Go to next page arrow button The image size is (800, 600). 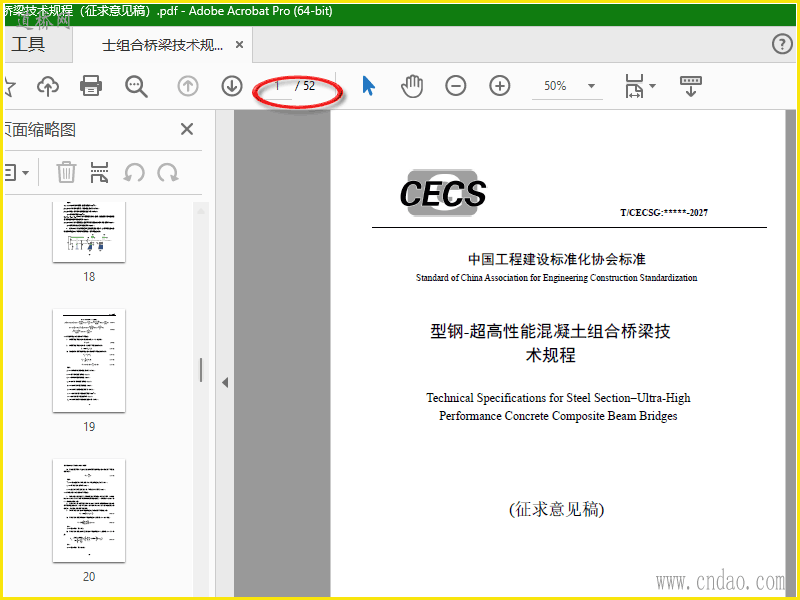click(x=232, y=86)
